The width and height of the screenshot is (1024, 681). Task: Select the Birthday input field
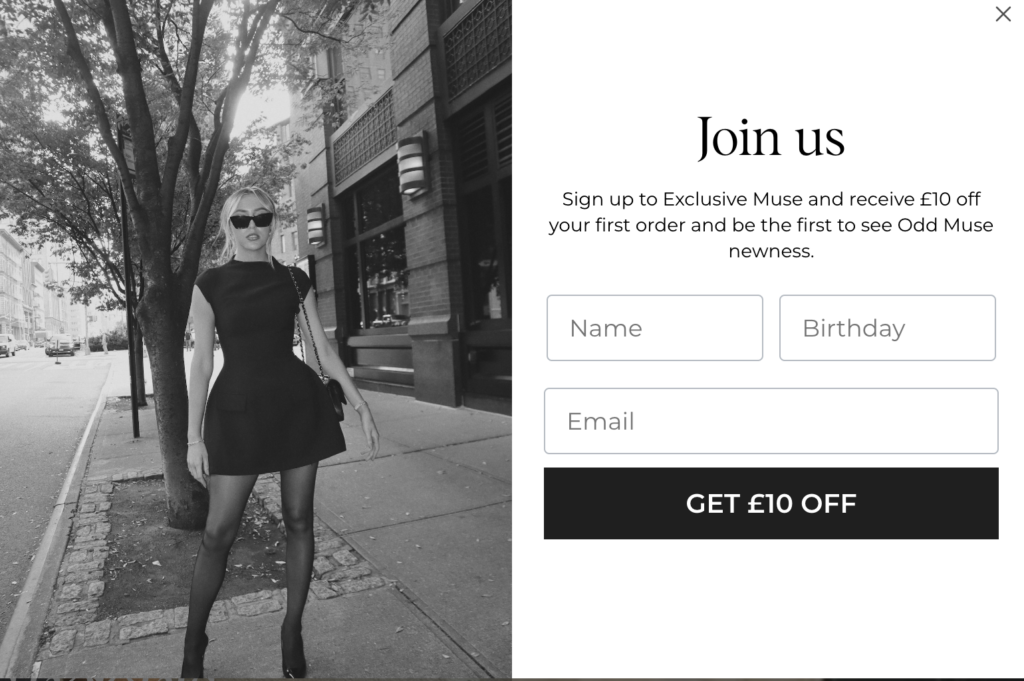click(887, 328)
